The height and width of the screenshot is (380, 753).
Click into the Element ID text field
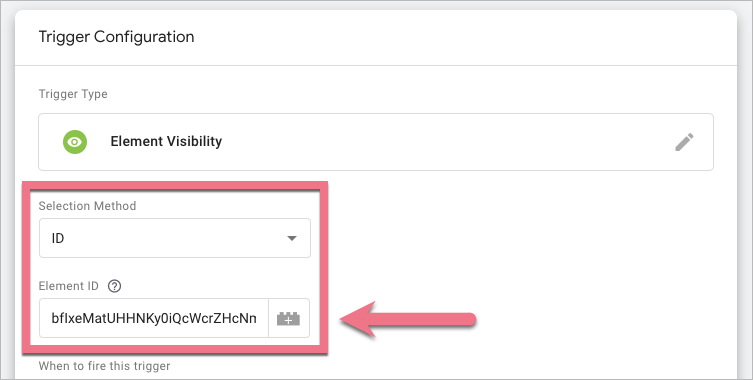[x=154, y=319]
